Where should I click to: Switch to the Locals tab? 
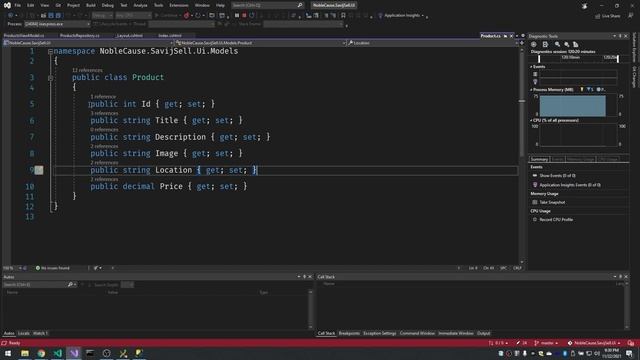pos(24,333)
